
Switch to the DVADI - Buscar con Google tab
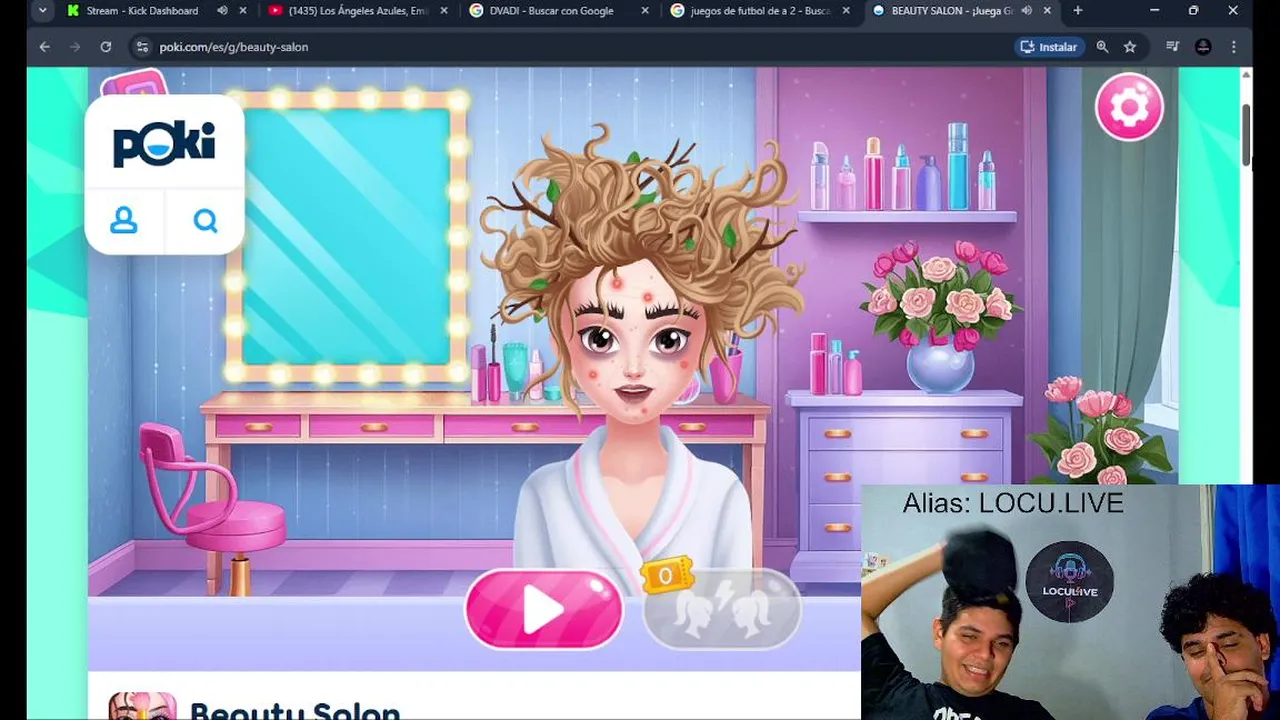(x=560, y=11)
